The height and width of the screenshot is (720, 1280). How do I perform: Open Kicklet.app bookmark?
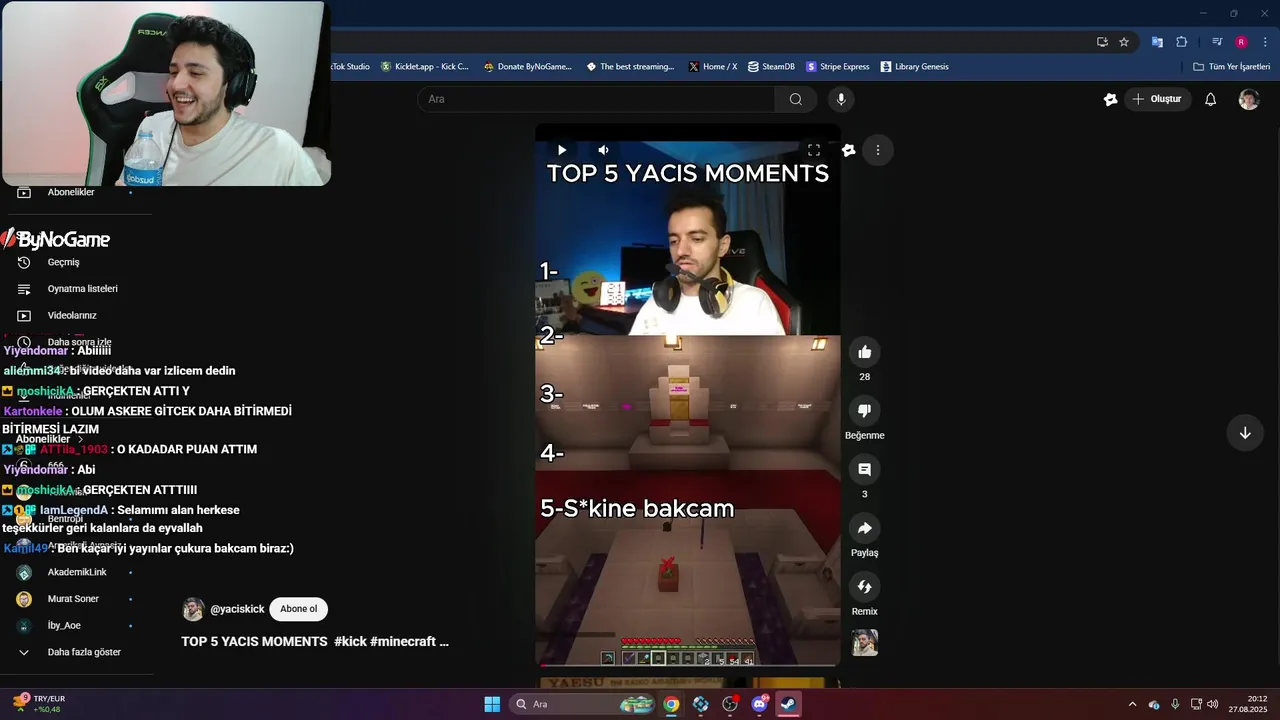(425, 67)
